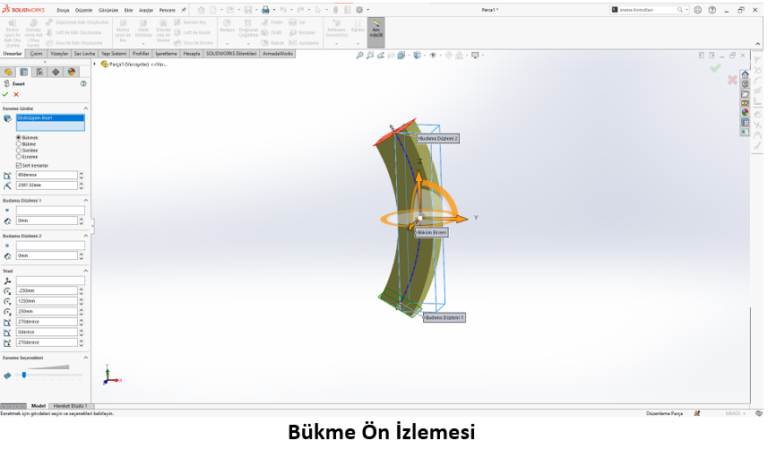Toggle the Sert kenarlar checkbox
Viewport: 768px width, 449px height.
18,165
